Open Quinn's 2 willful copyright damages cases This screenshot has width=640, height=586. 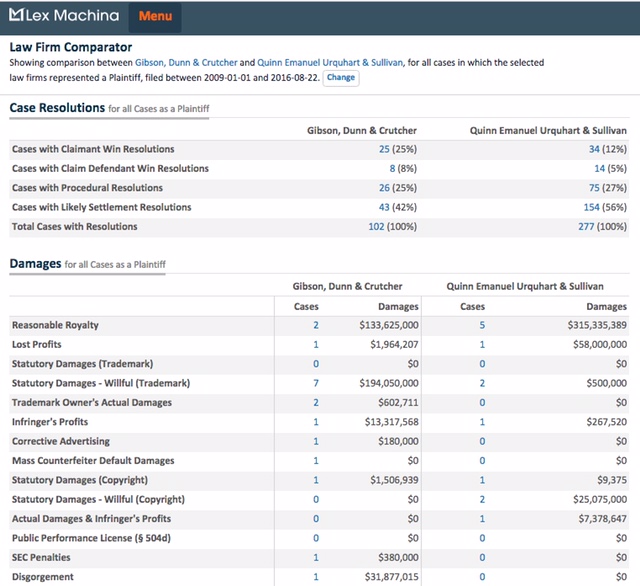pyautogui.click(x=482, y=499)
